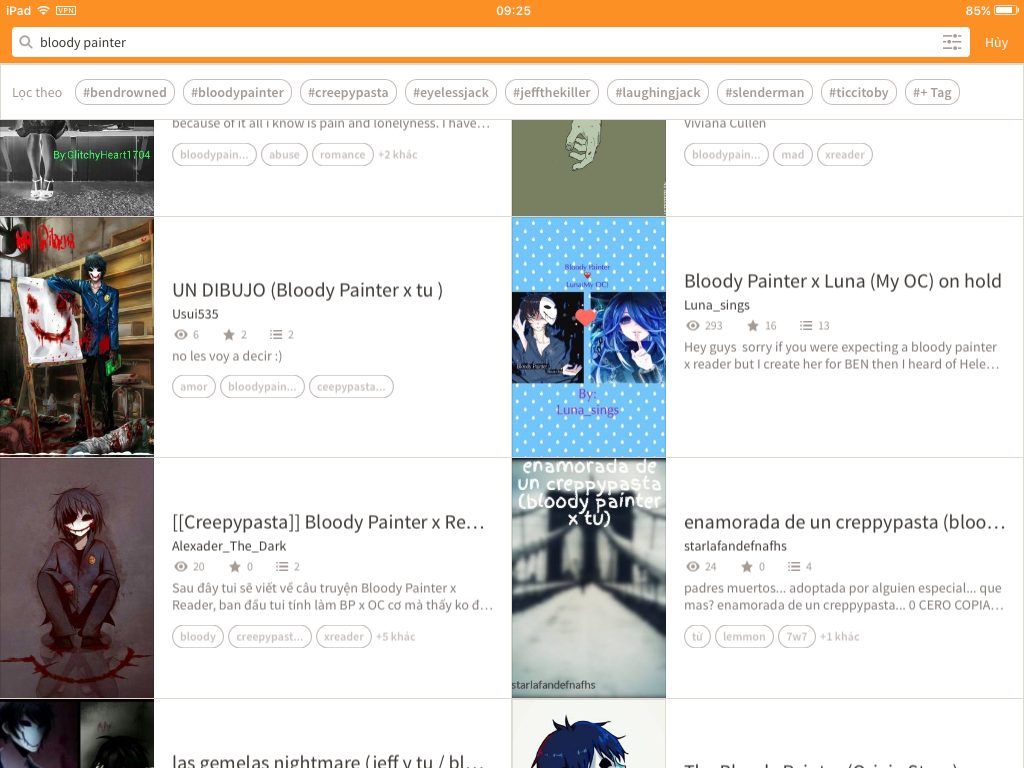Filter by #eyelessjack tag
Screen dimensions: 1024x768
(451, 92)
